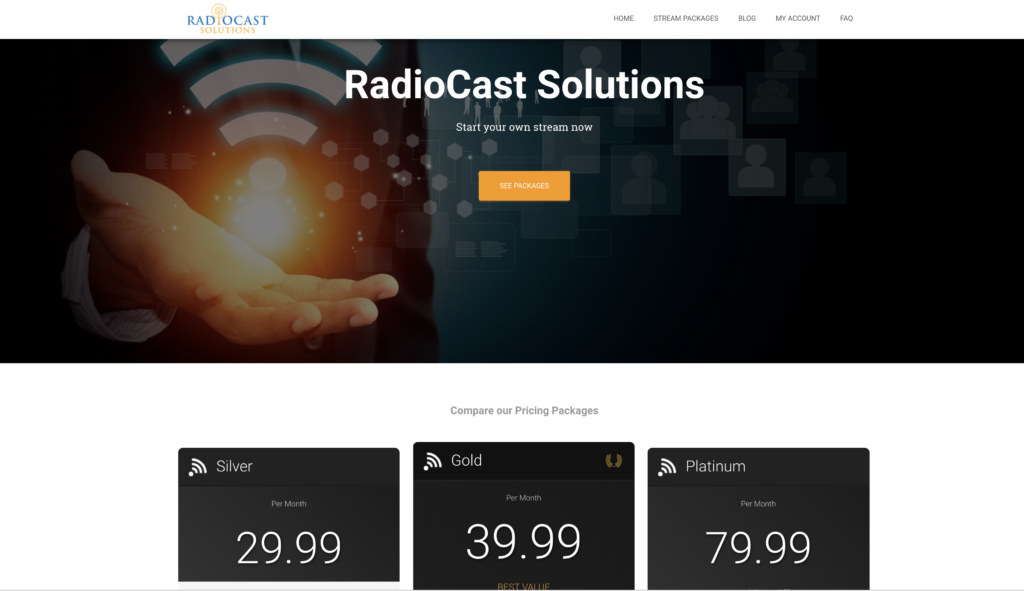The image size is (1024, 591).
Task: Click 'Compare our Pricing Packages' heading
Action: [524, 411]
